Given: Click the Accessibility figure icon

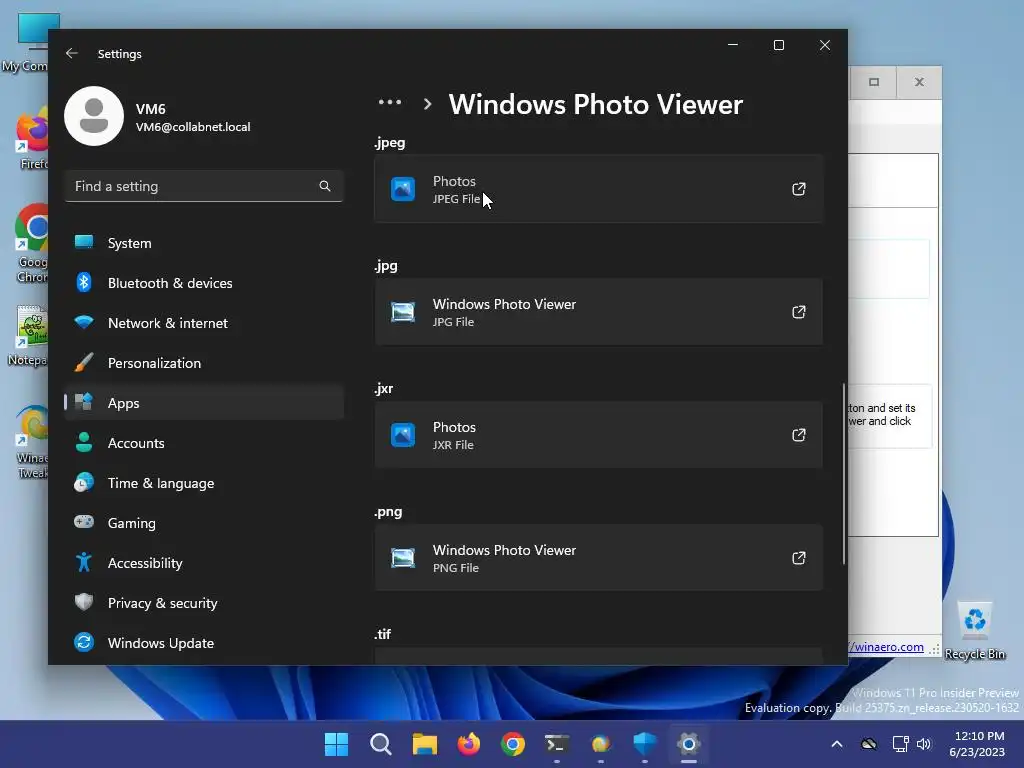Looking at the screenshot, I should (84, 562).
